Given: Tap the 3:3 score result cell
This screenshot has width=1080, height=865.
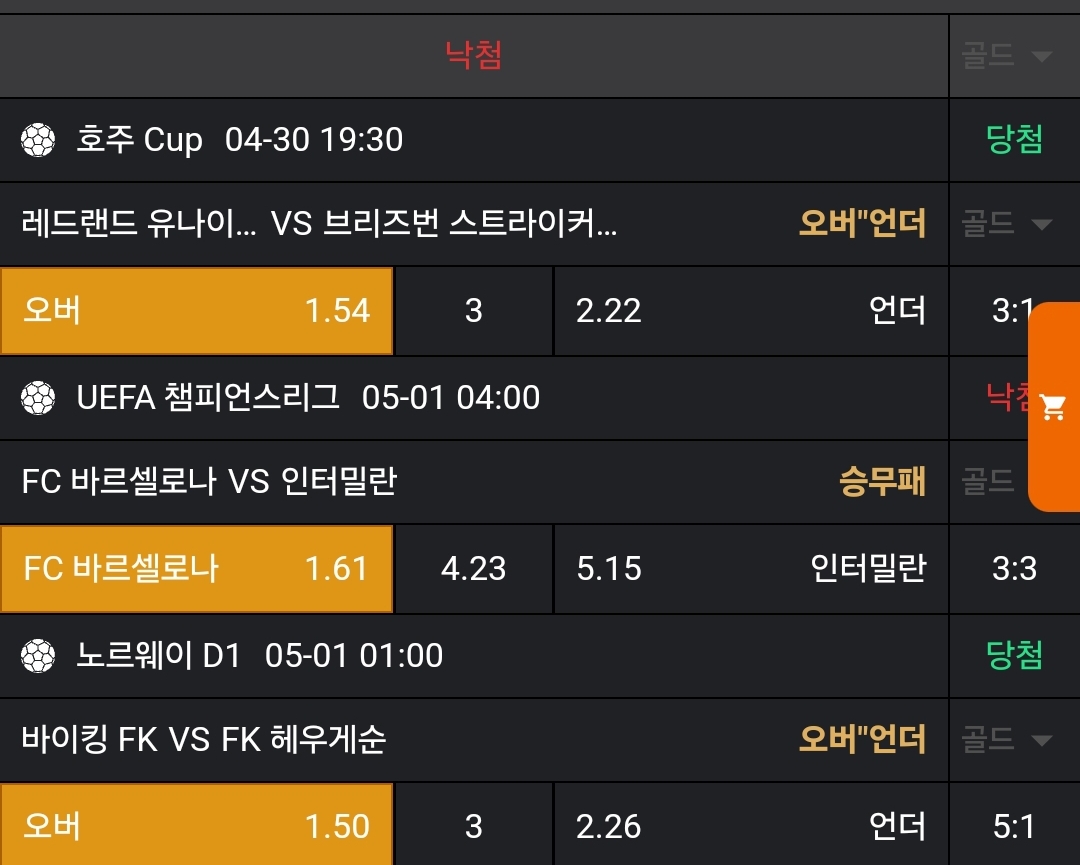Looking at the screenshot, I should [x=1014, y=569].
